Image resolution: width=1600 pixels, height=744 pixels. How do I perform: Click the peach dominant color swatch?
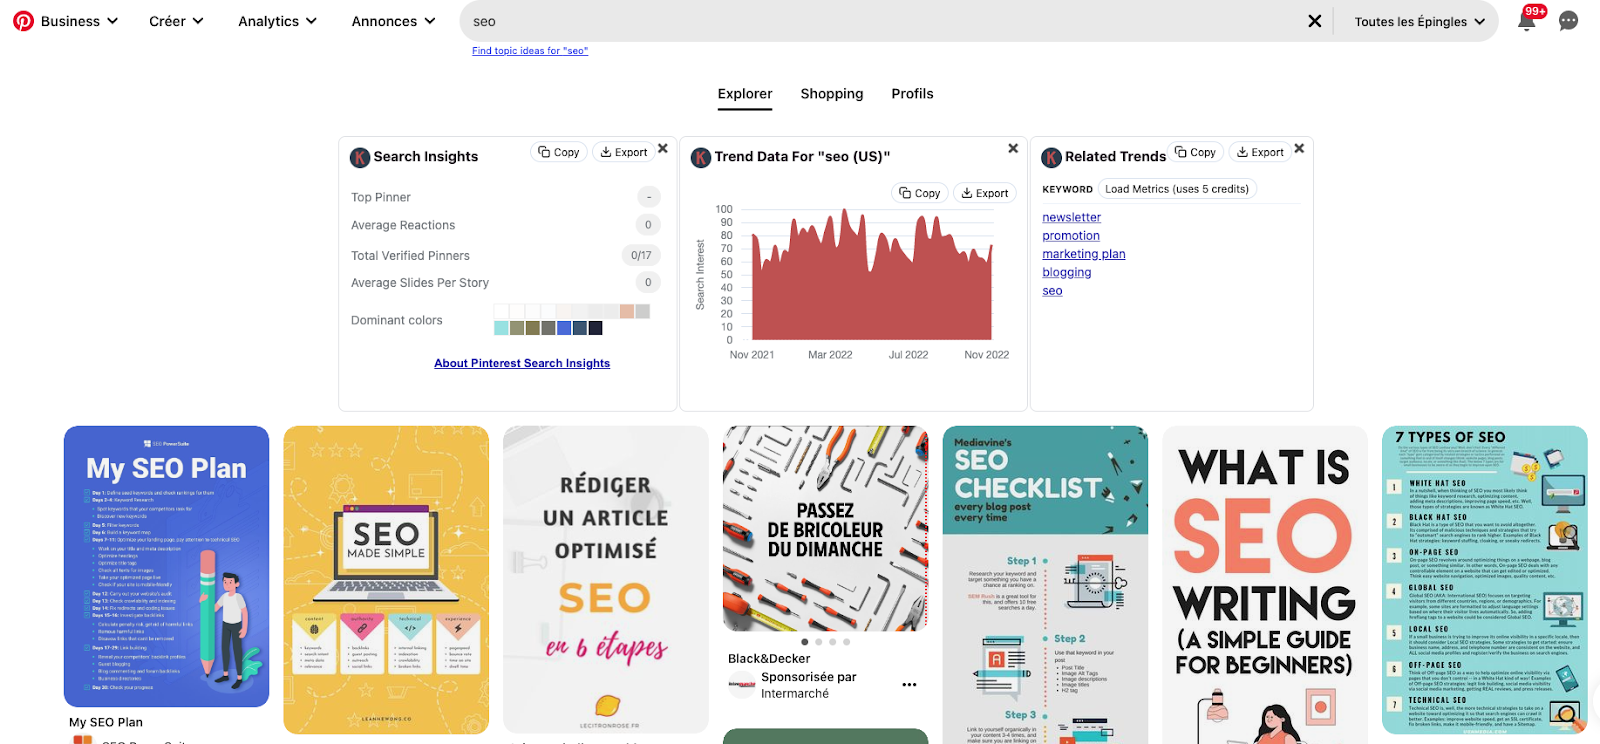(627, 311)
